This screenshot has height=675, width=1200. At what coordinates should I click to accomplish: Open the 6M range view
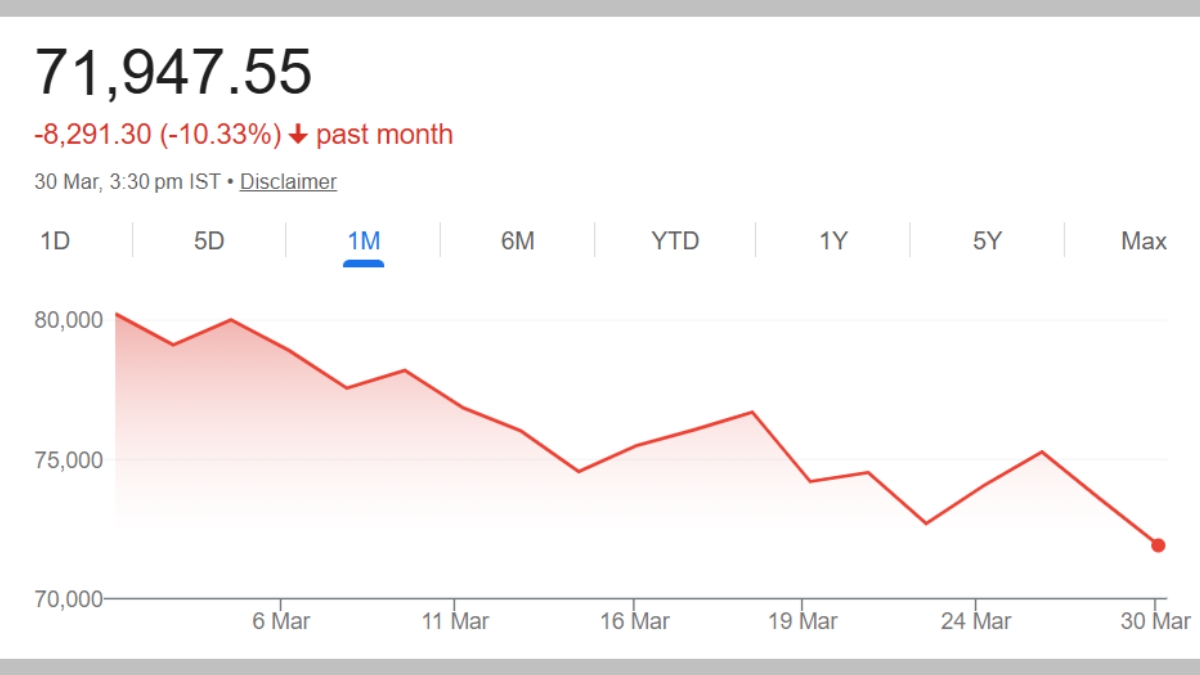[x=517, y=241]
